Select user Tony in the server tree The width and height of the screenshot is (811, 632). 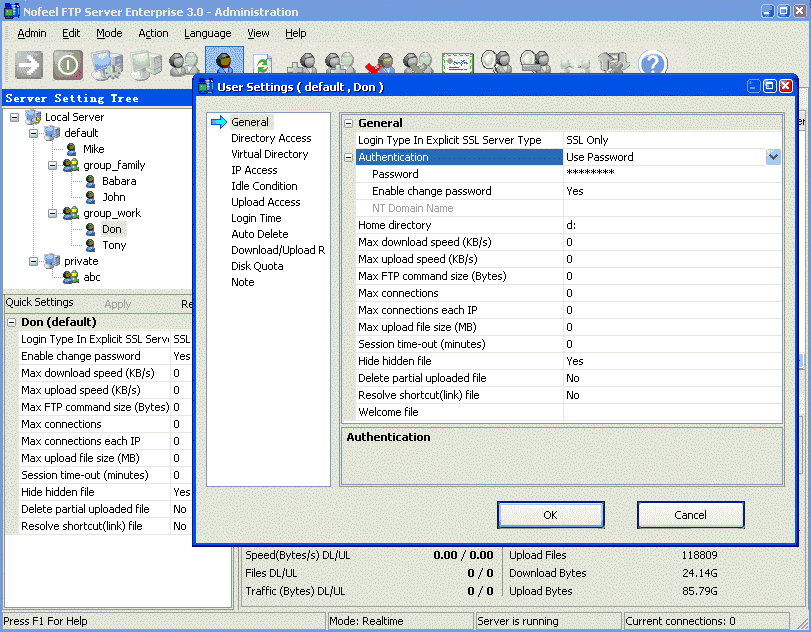pyautogui.click(x=114, y=245)
